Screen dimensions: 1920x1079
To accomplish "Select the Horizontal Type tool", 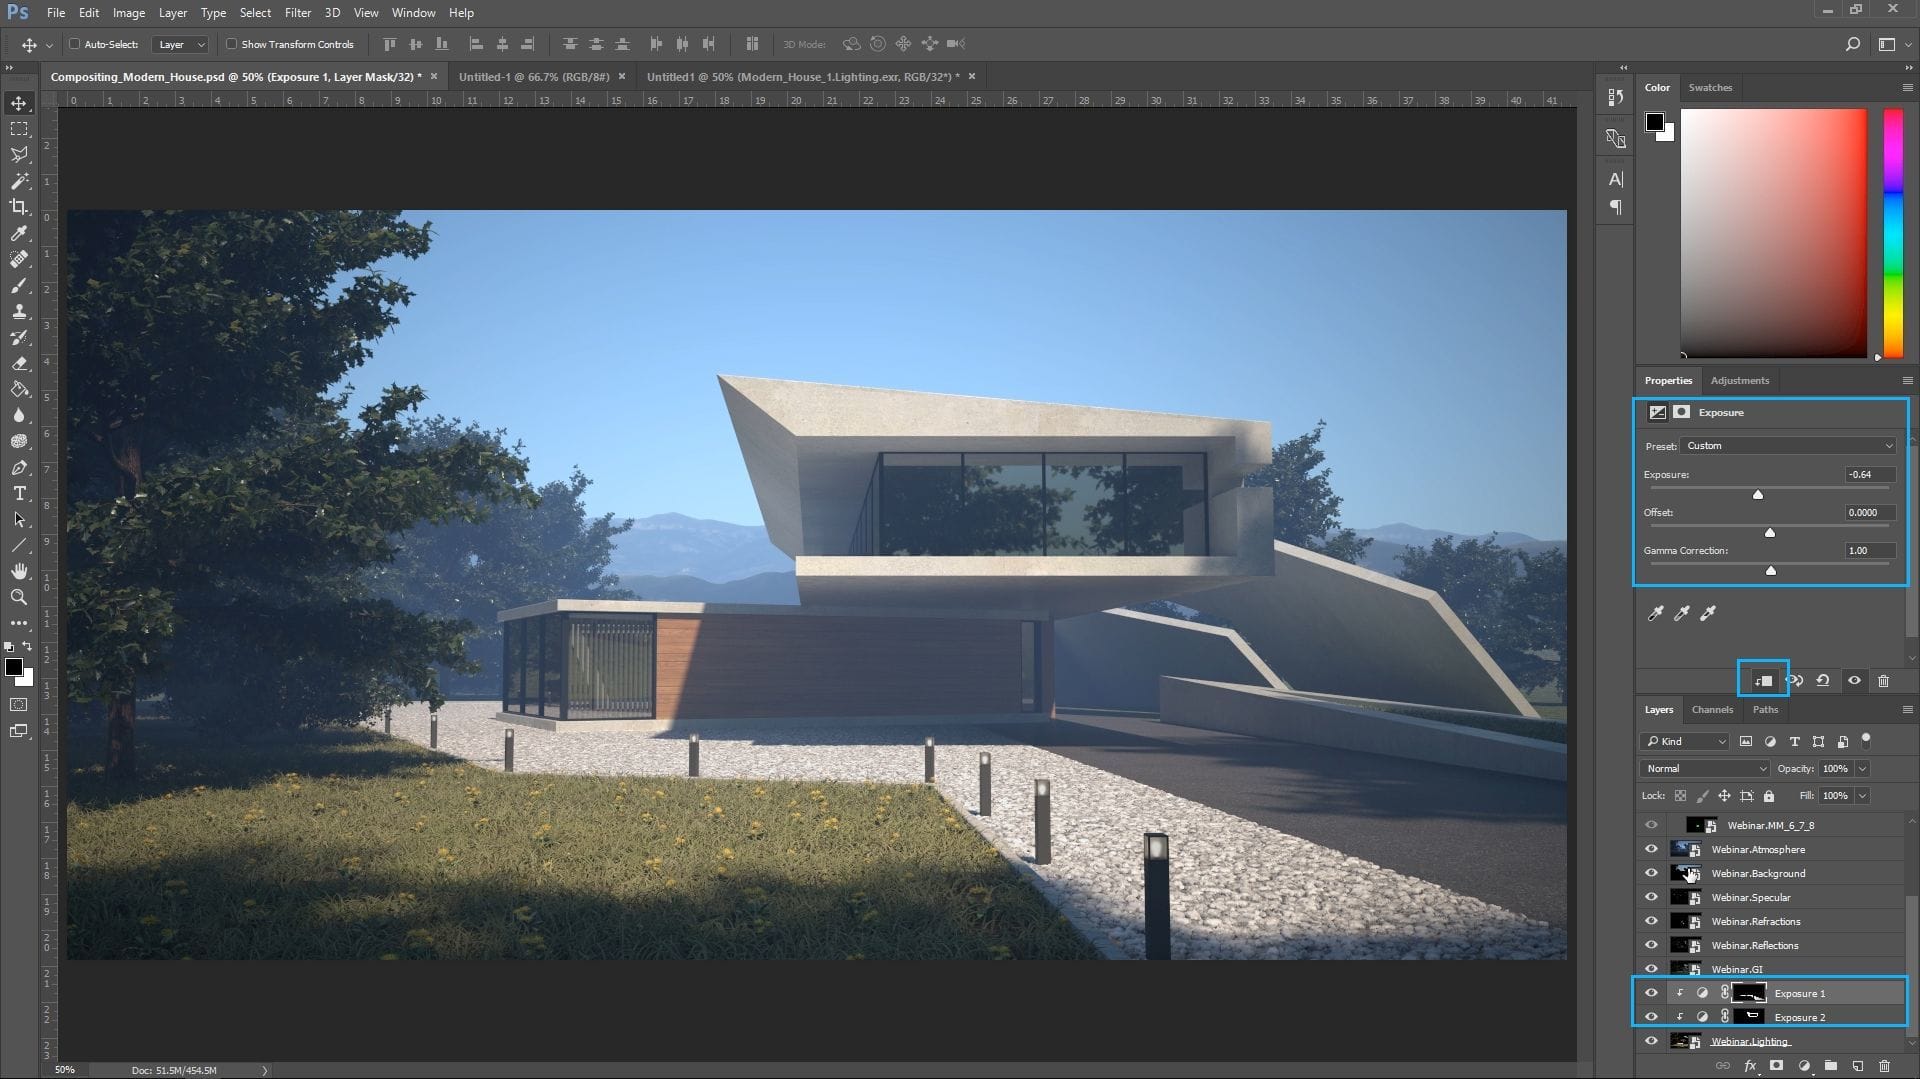I will [x=19, y=493].
